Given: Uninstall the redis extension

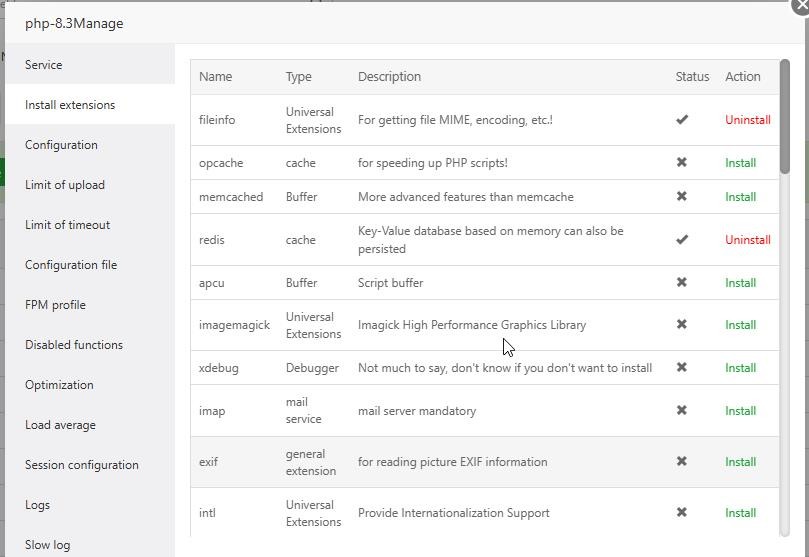Looking at the screenshot, I should click(x=747, y=240).
